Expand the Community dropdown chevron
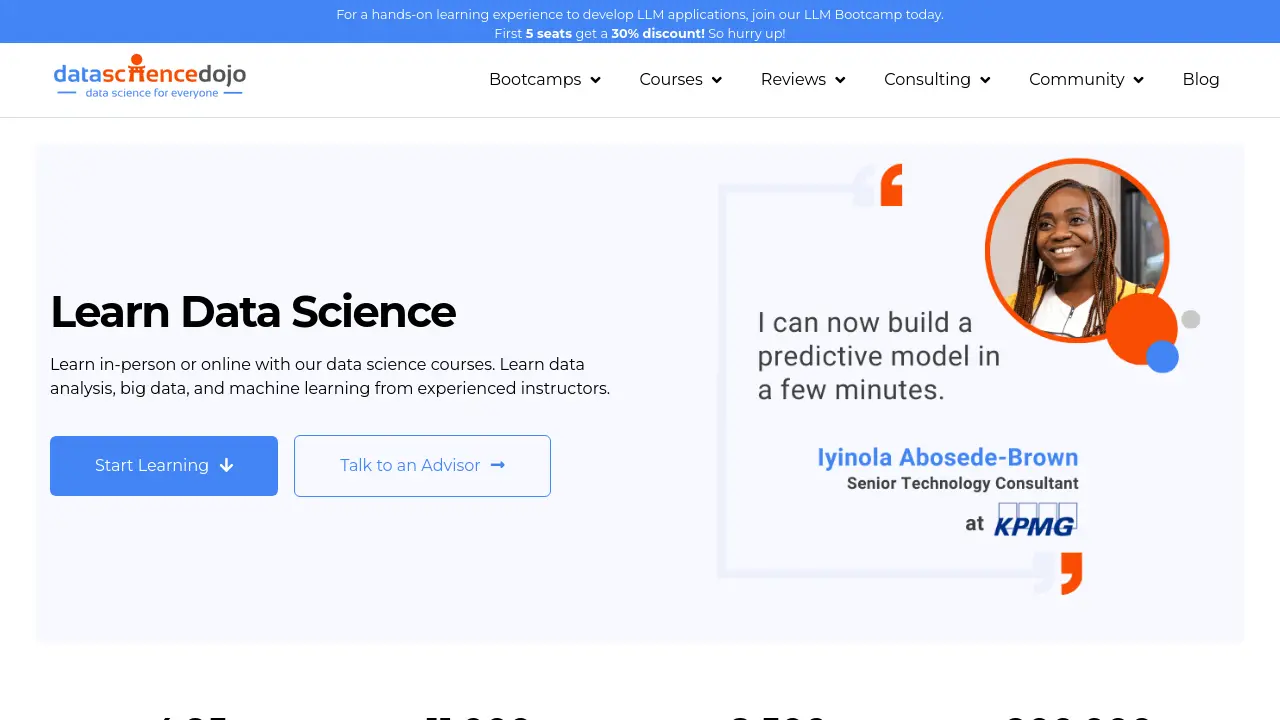The image size is (1280, 720). pos(1139,80)
